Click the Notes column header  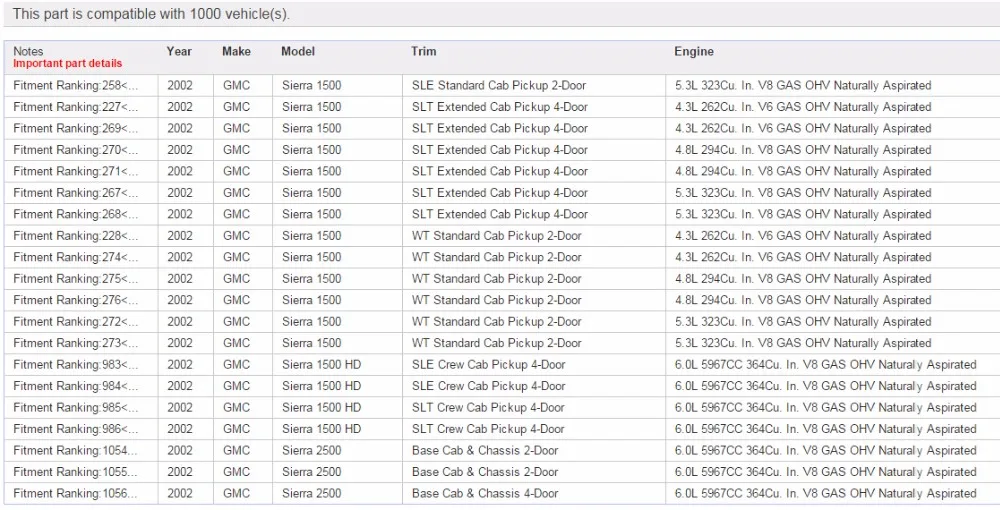[x=28, y=52]
